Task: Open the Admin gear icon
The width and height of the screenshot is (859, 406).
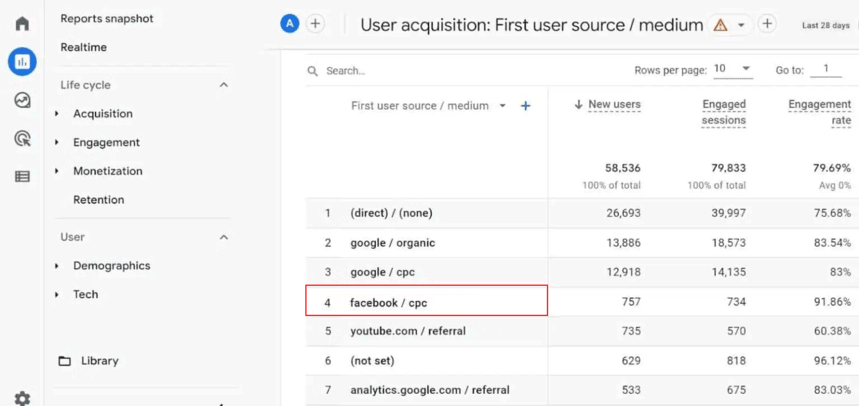Action: click(x=22, y=398)
